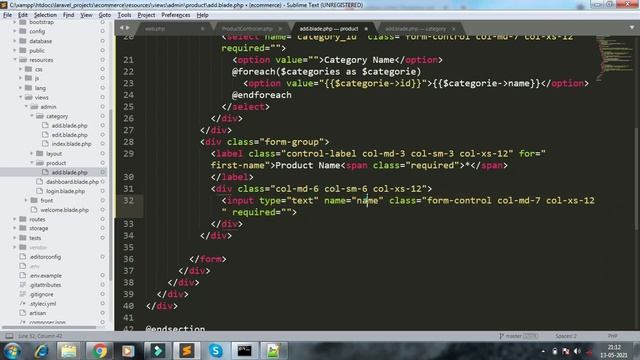Collapse the product folder

pyautogui.click(x=32, y=163)
